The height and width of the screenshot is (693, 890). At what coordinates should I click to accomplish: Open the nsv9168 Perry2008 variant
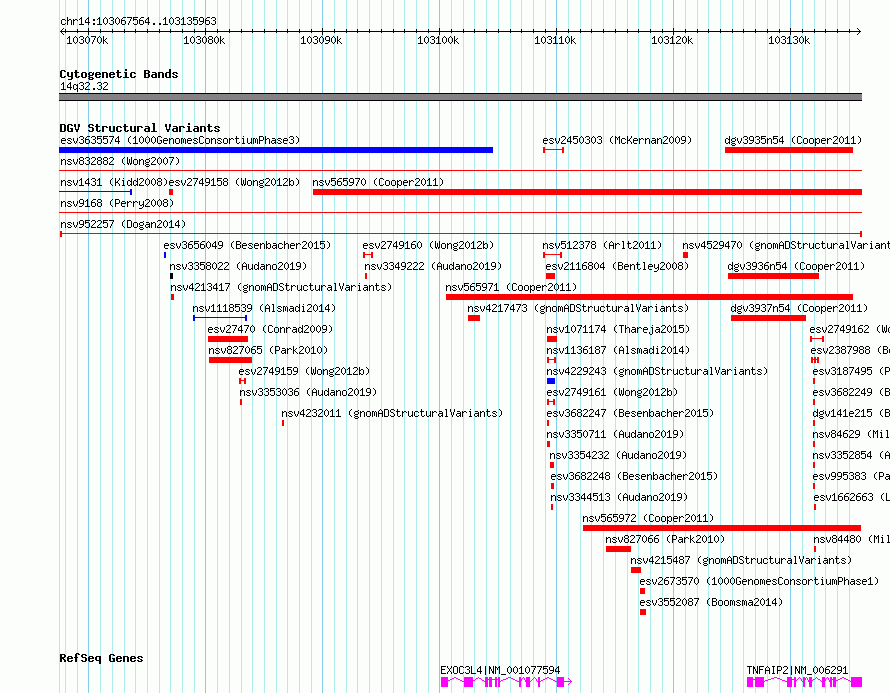click(x=117, y=203)
